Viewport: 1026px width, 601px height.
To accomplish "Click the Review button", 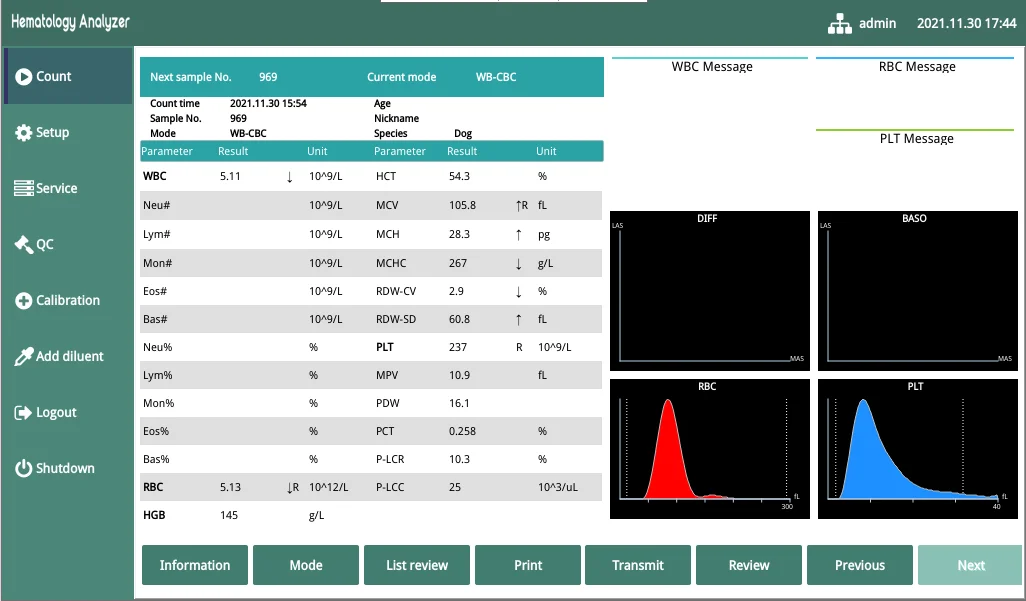I will pyautogui.click(x=749, y=565).
